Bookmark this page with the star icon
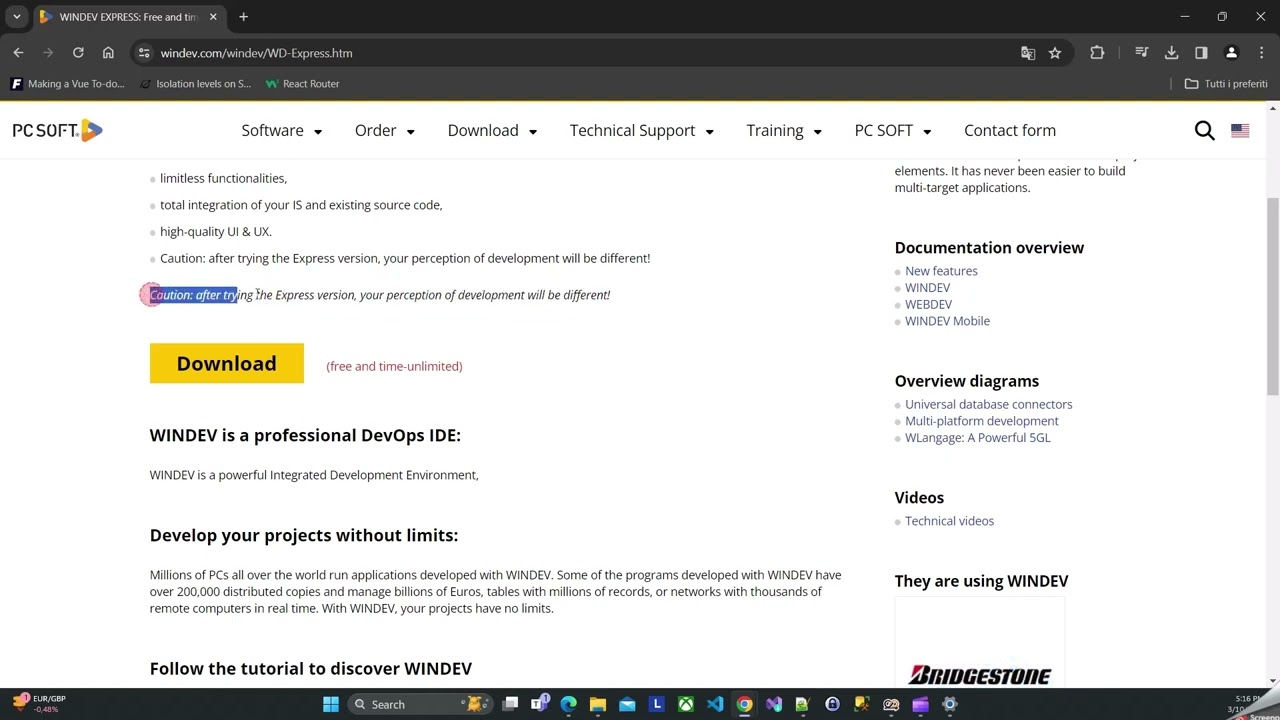Screen dimensions: 1280x720 1055,53
